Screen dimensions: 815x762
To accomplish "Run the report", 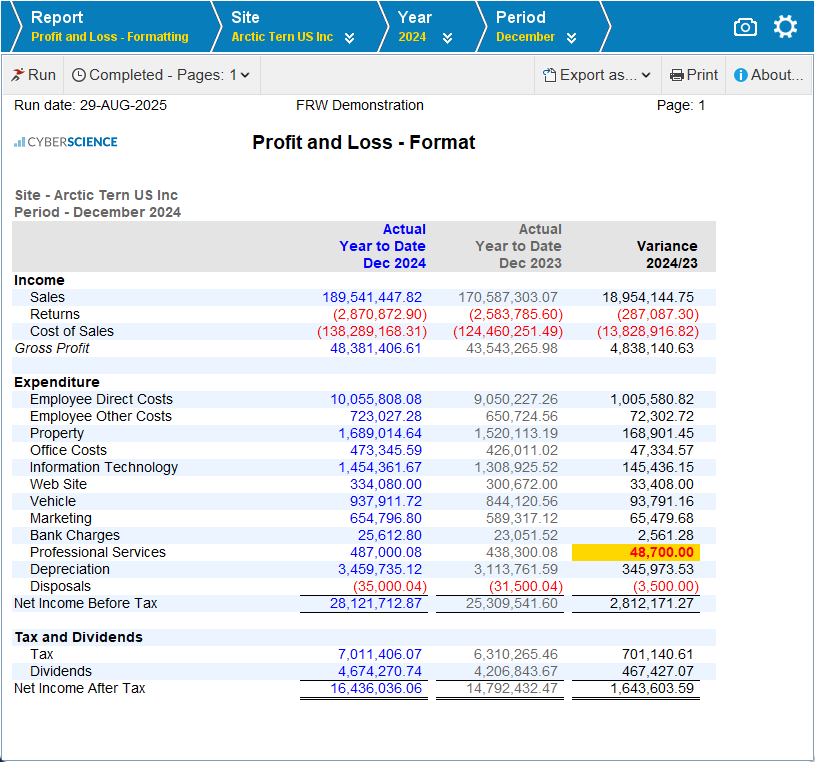I will 33,75.
